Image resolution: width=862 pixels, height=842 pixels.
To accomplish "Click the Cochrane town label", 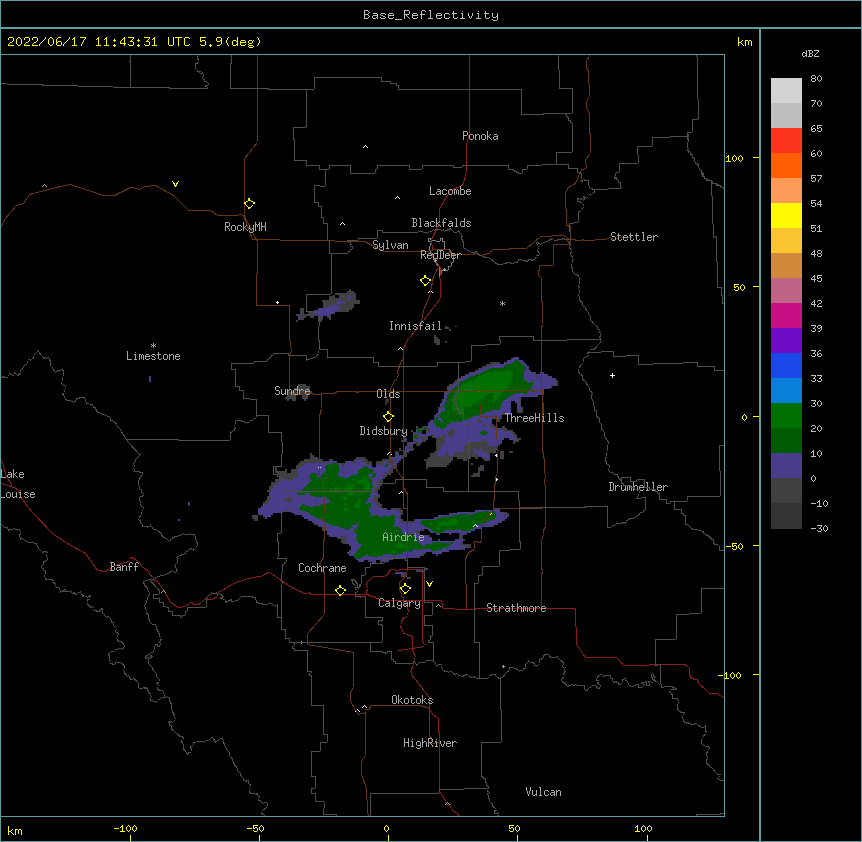I will tap(322, 568).
